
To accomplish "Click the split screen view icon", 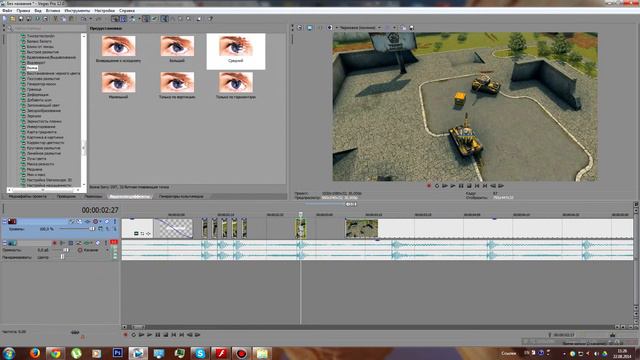I will coord(330,28).
